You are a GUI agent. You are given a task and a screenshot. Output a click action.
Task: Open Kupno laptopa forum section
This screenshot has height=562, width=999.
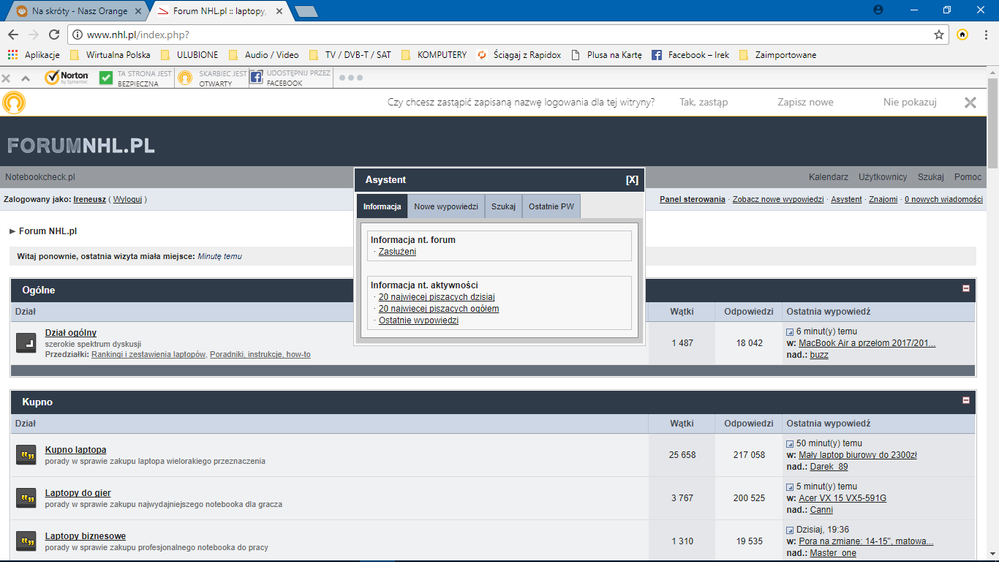click(75, 450)
